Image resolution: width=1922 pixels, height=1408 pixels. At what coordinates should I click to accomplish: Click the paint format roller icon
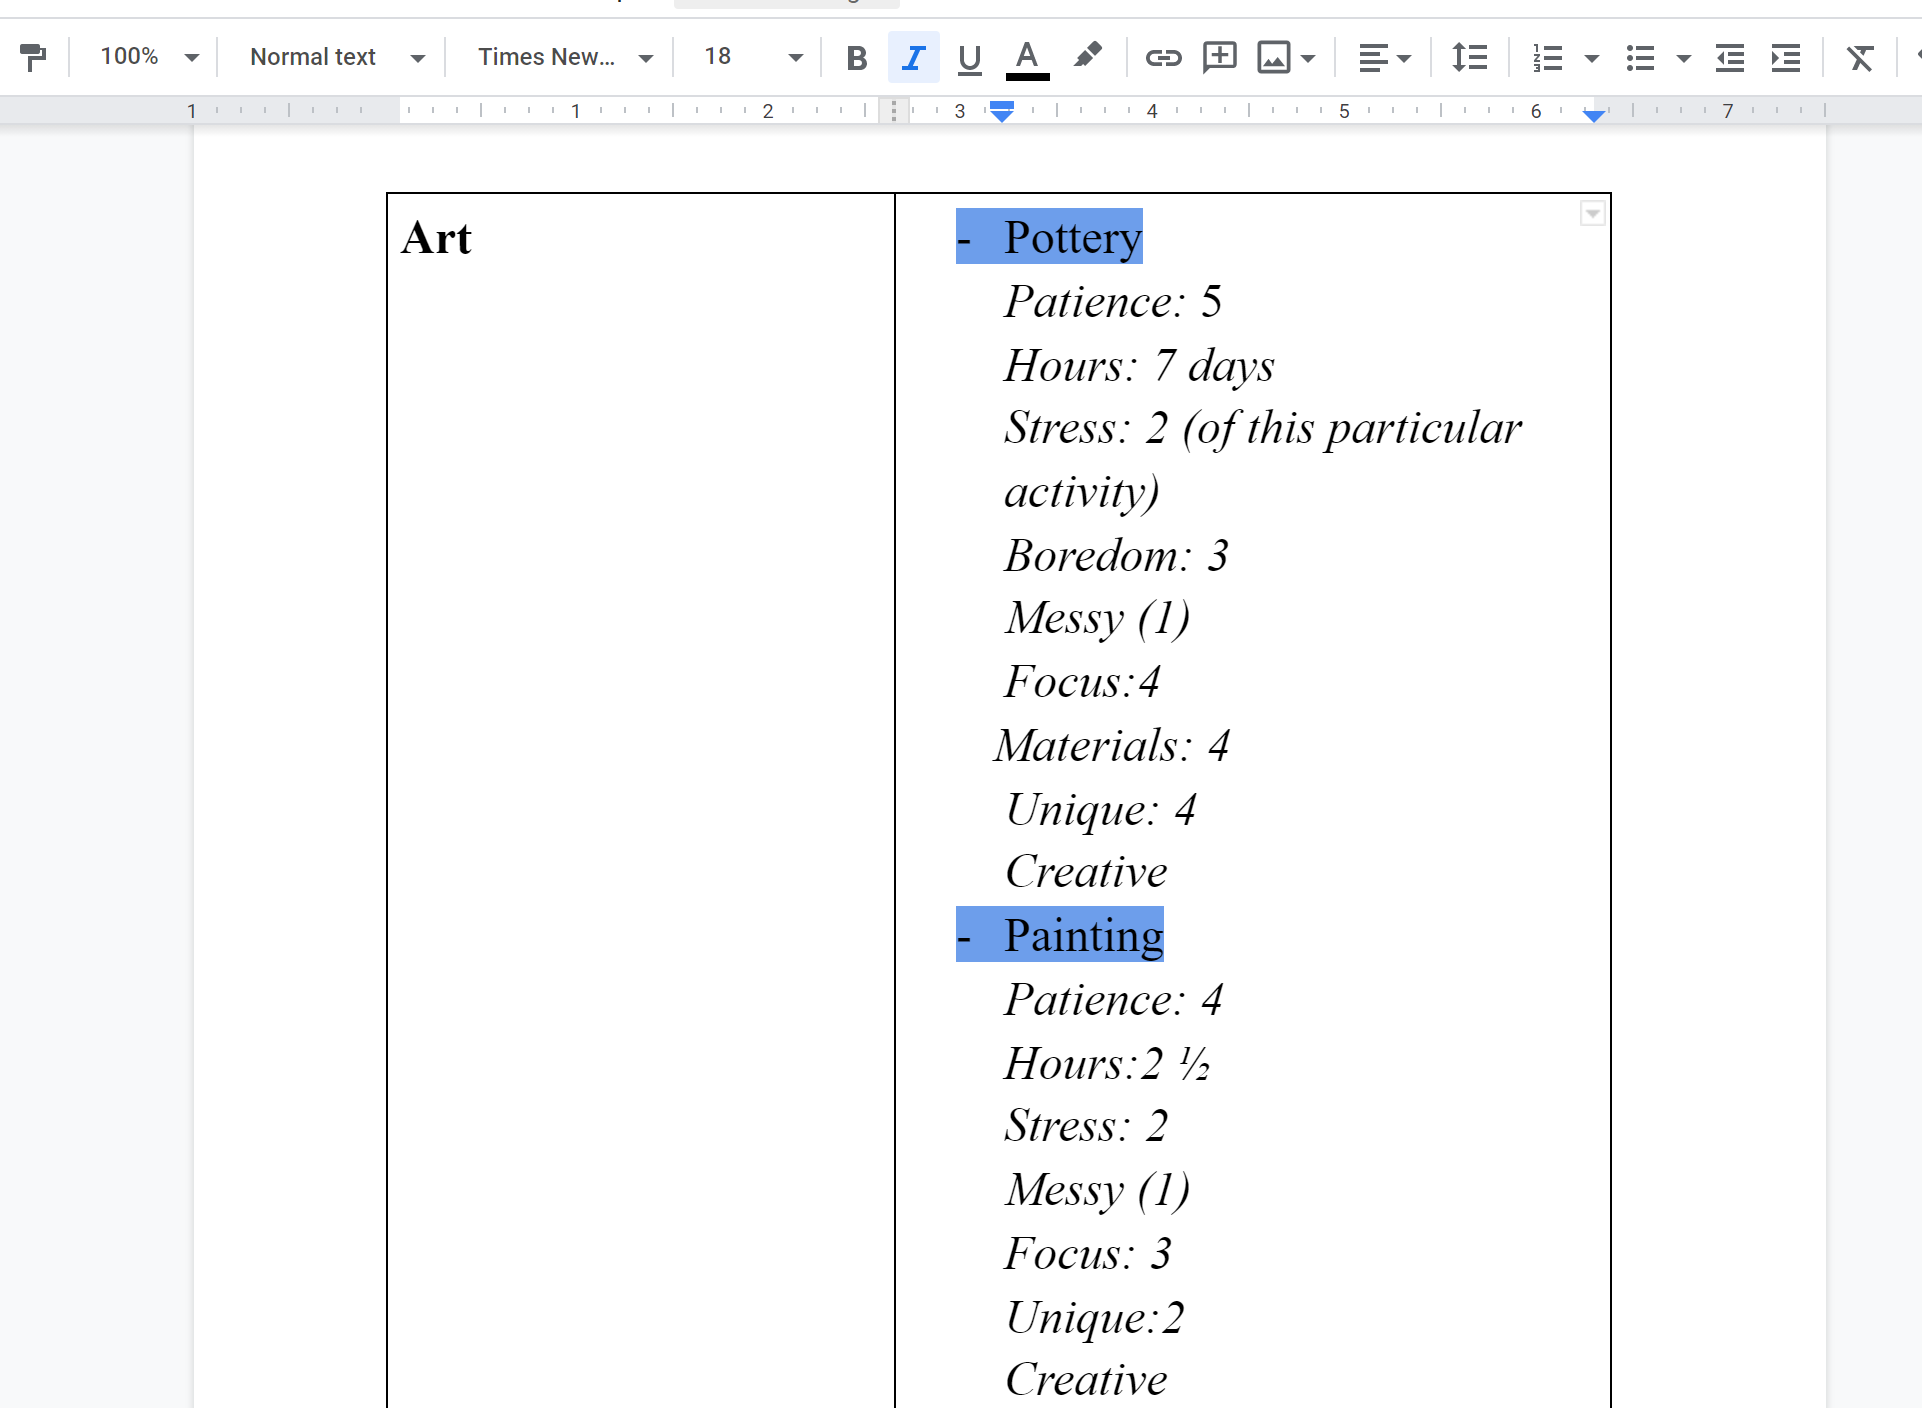click(x=33, y=57)
